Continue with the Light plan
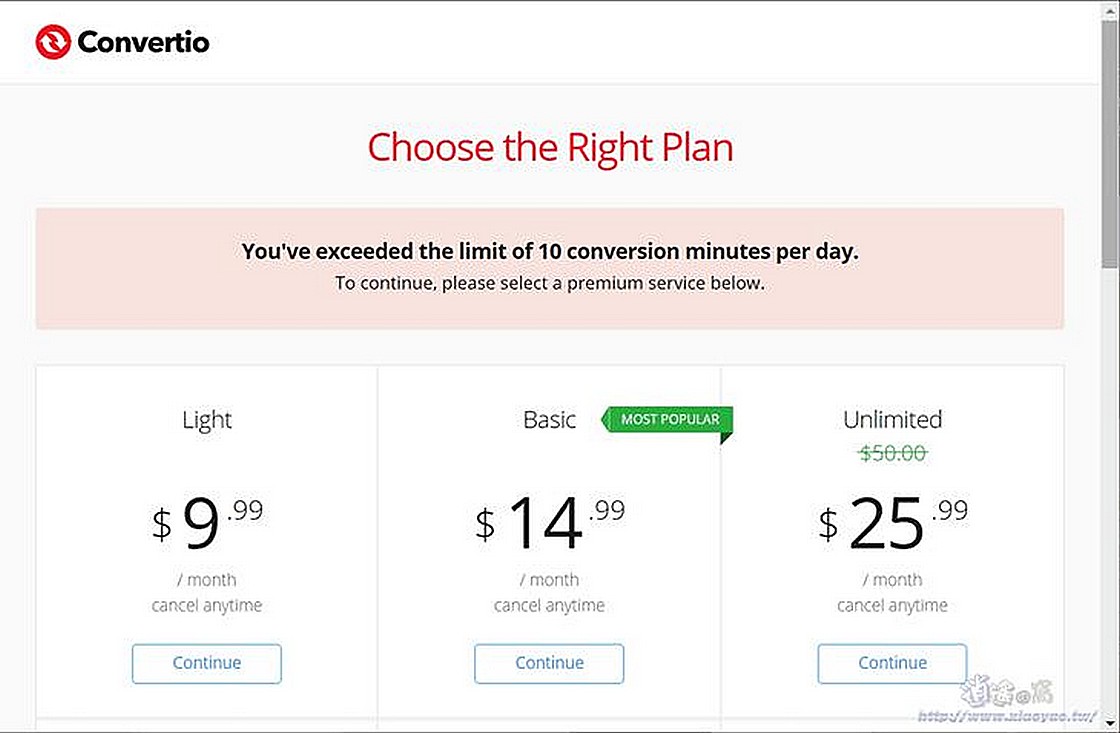This screenshot has height=733, width=1120. (x=206, y=664)
